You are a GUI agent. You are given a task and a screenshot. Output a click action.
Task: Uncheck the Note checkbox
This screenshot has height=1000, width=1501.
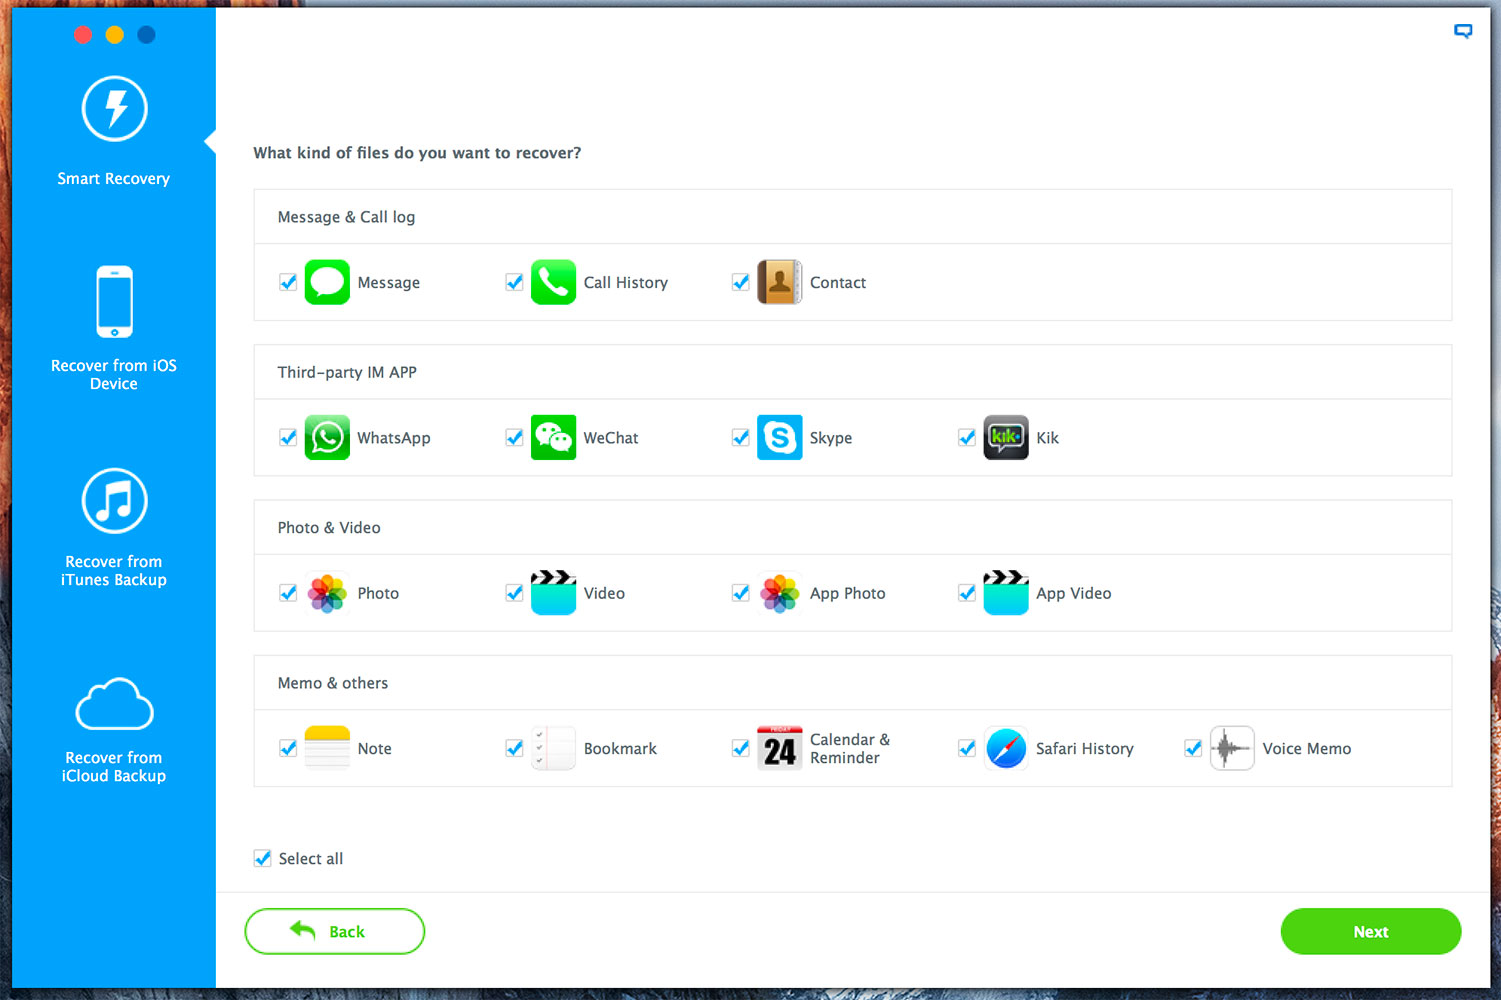tap(288, 748)
